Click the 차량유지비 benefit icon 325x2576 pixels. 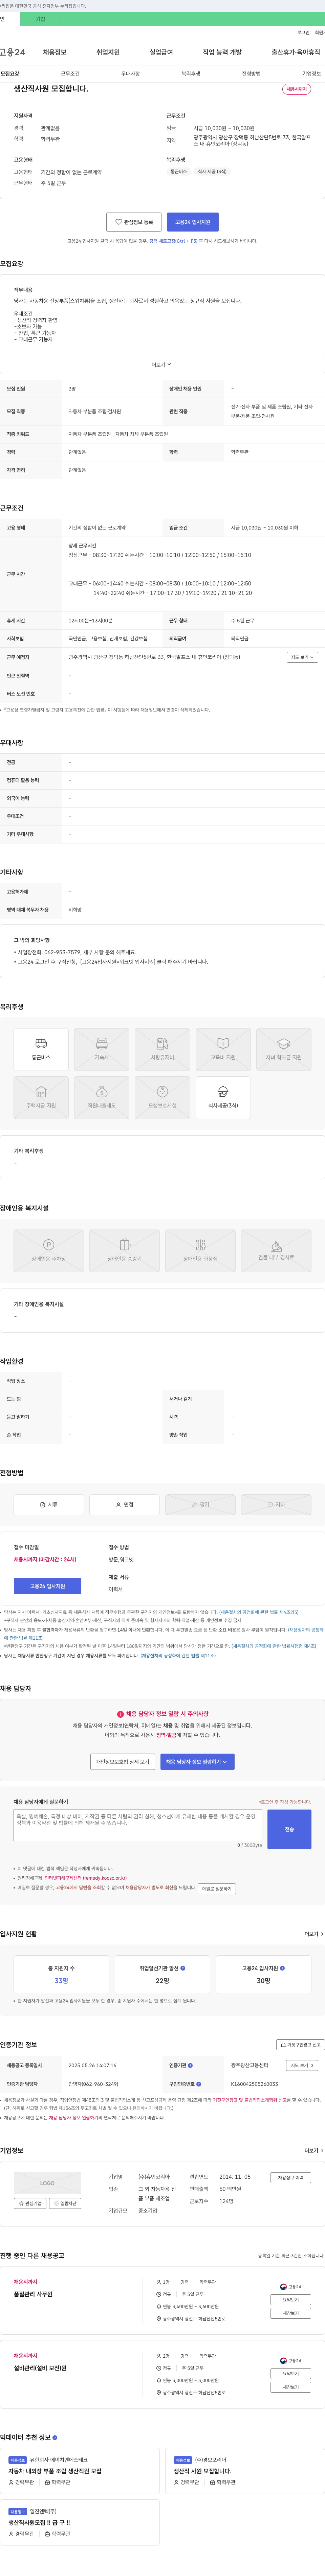click(x=162, y=1049)
